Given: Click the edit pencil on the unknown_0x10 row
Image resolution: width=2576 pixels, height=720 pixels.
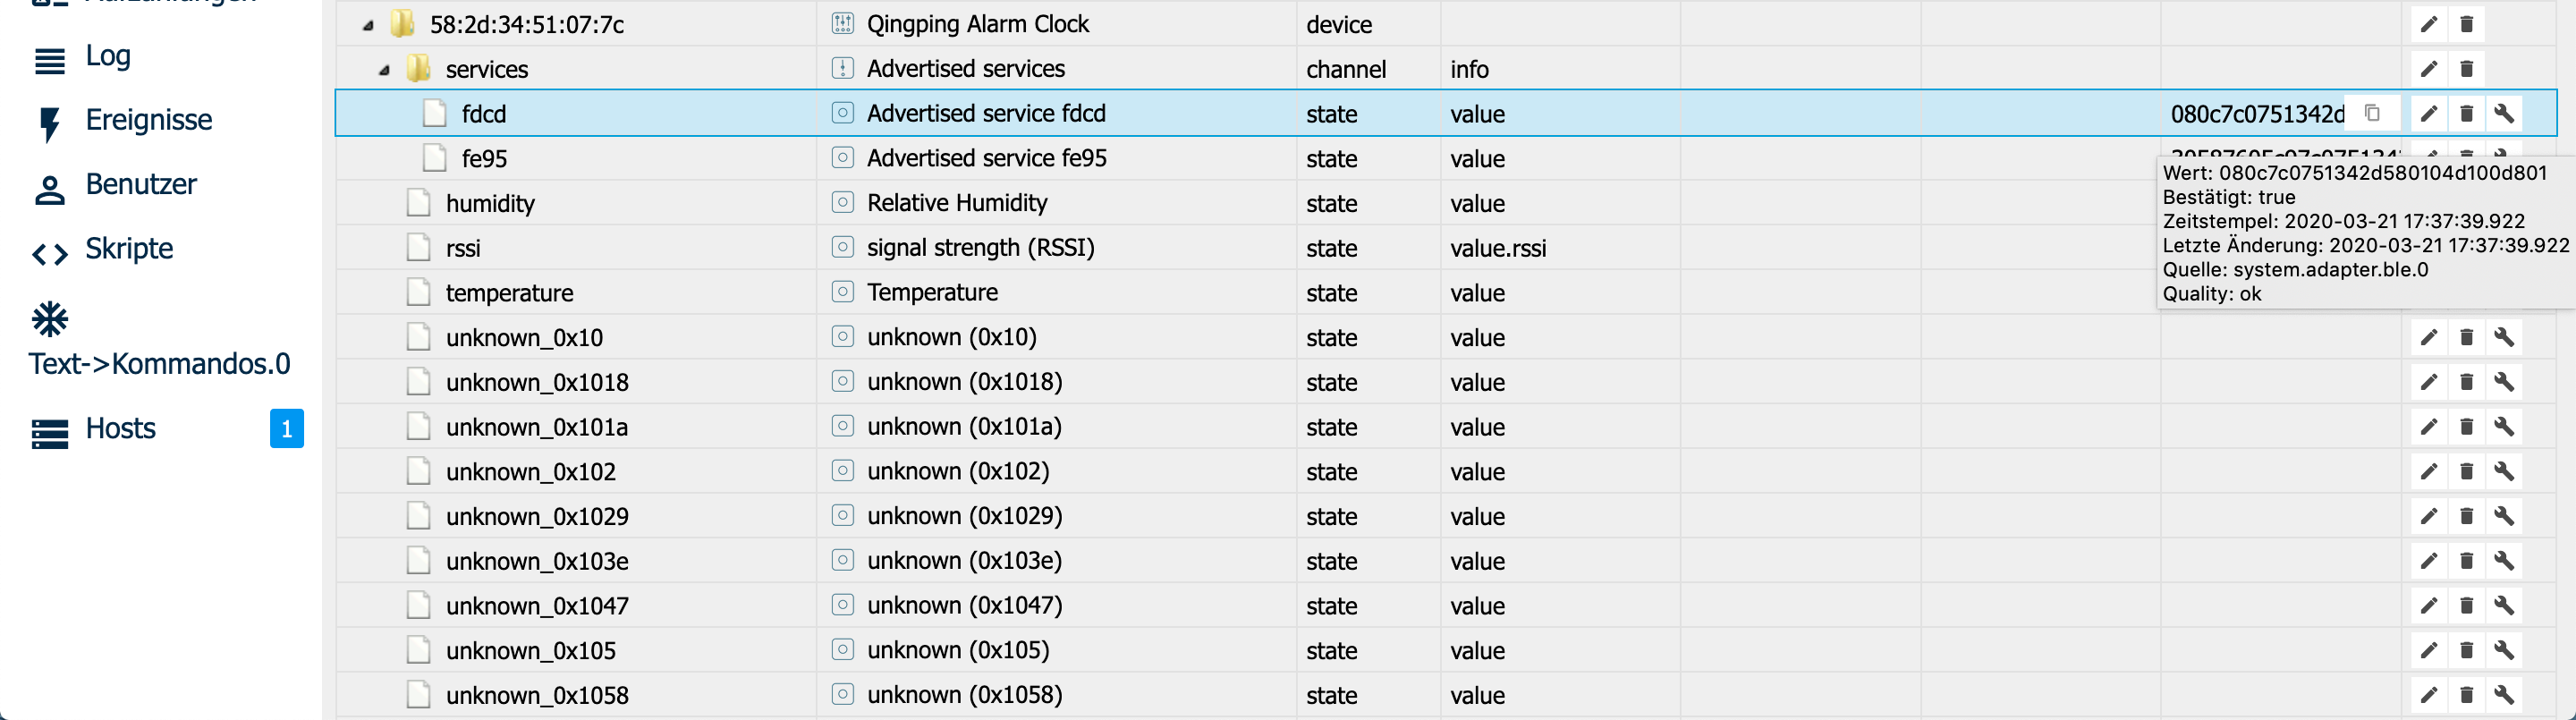Looking at the screenshot, I should [2428, 338].
